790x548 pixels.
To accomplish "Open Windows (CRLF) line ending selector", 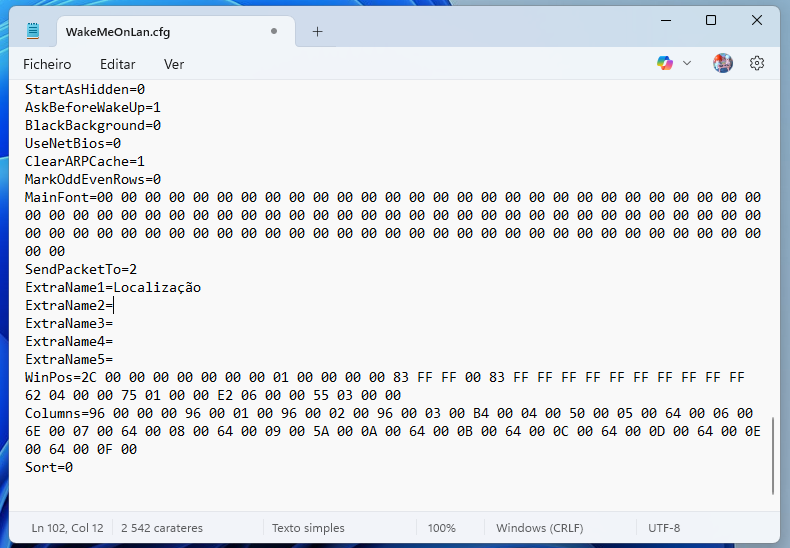I will [539, 527].
